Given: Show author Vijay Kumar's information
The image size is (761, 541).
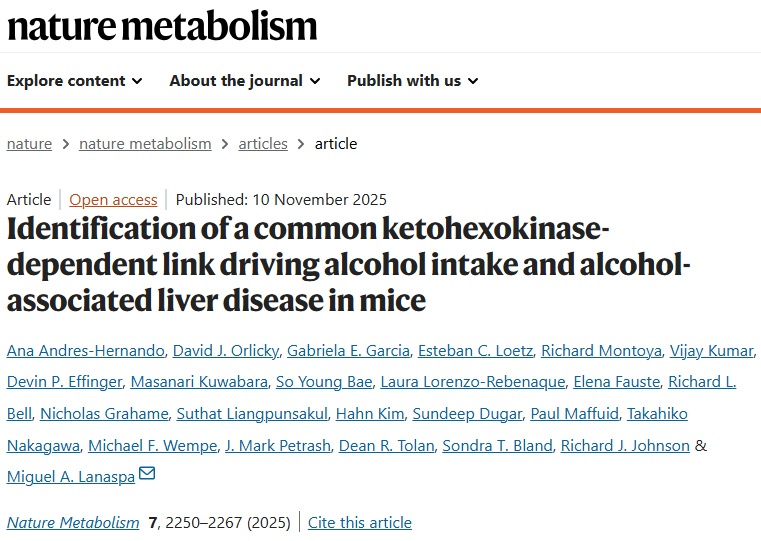Looking at the screenshot, I should [x=712, y=350].
